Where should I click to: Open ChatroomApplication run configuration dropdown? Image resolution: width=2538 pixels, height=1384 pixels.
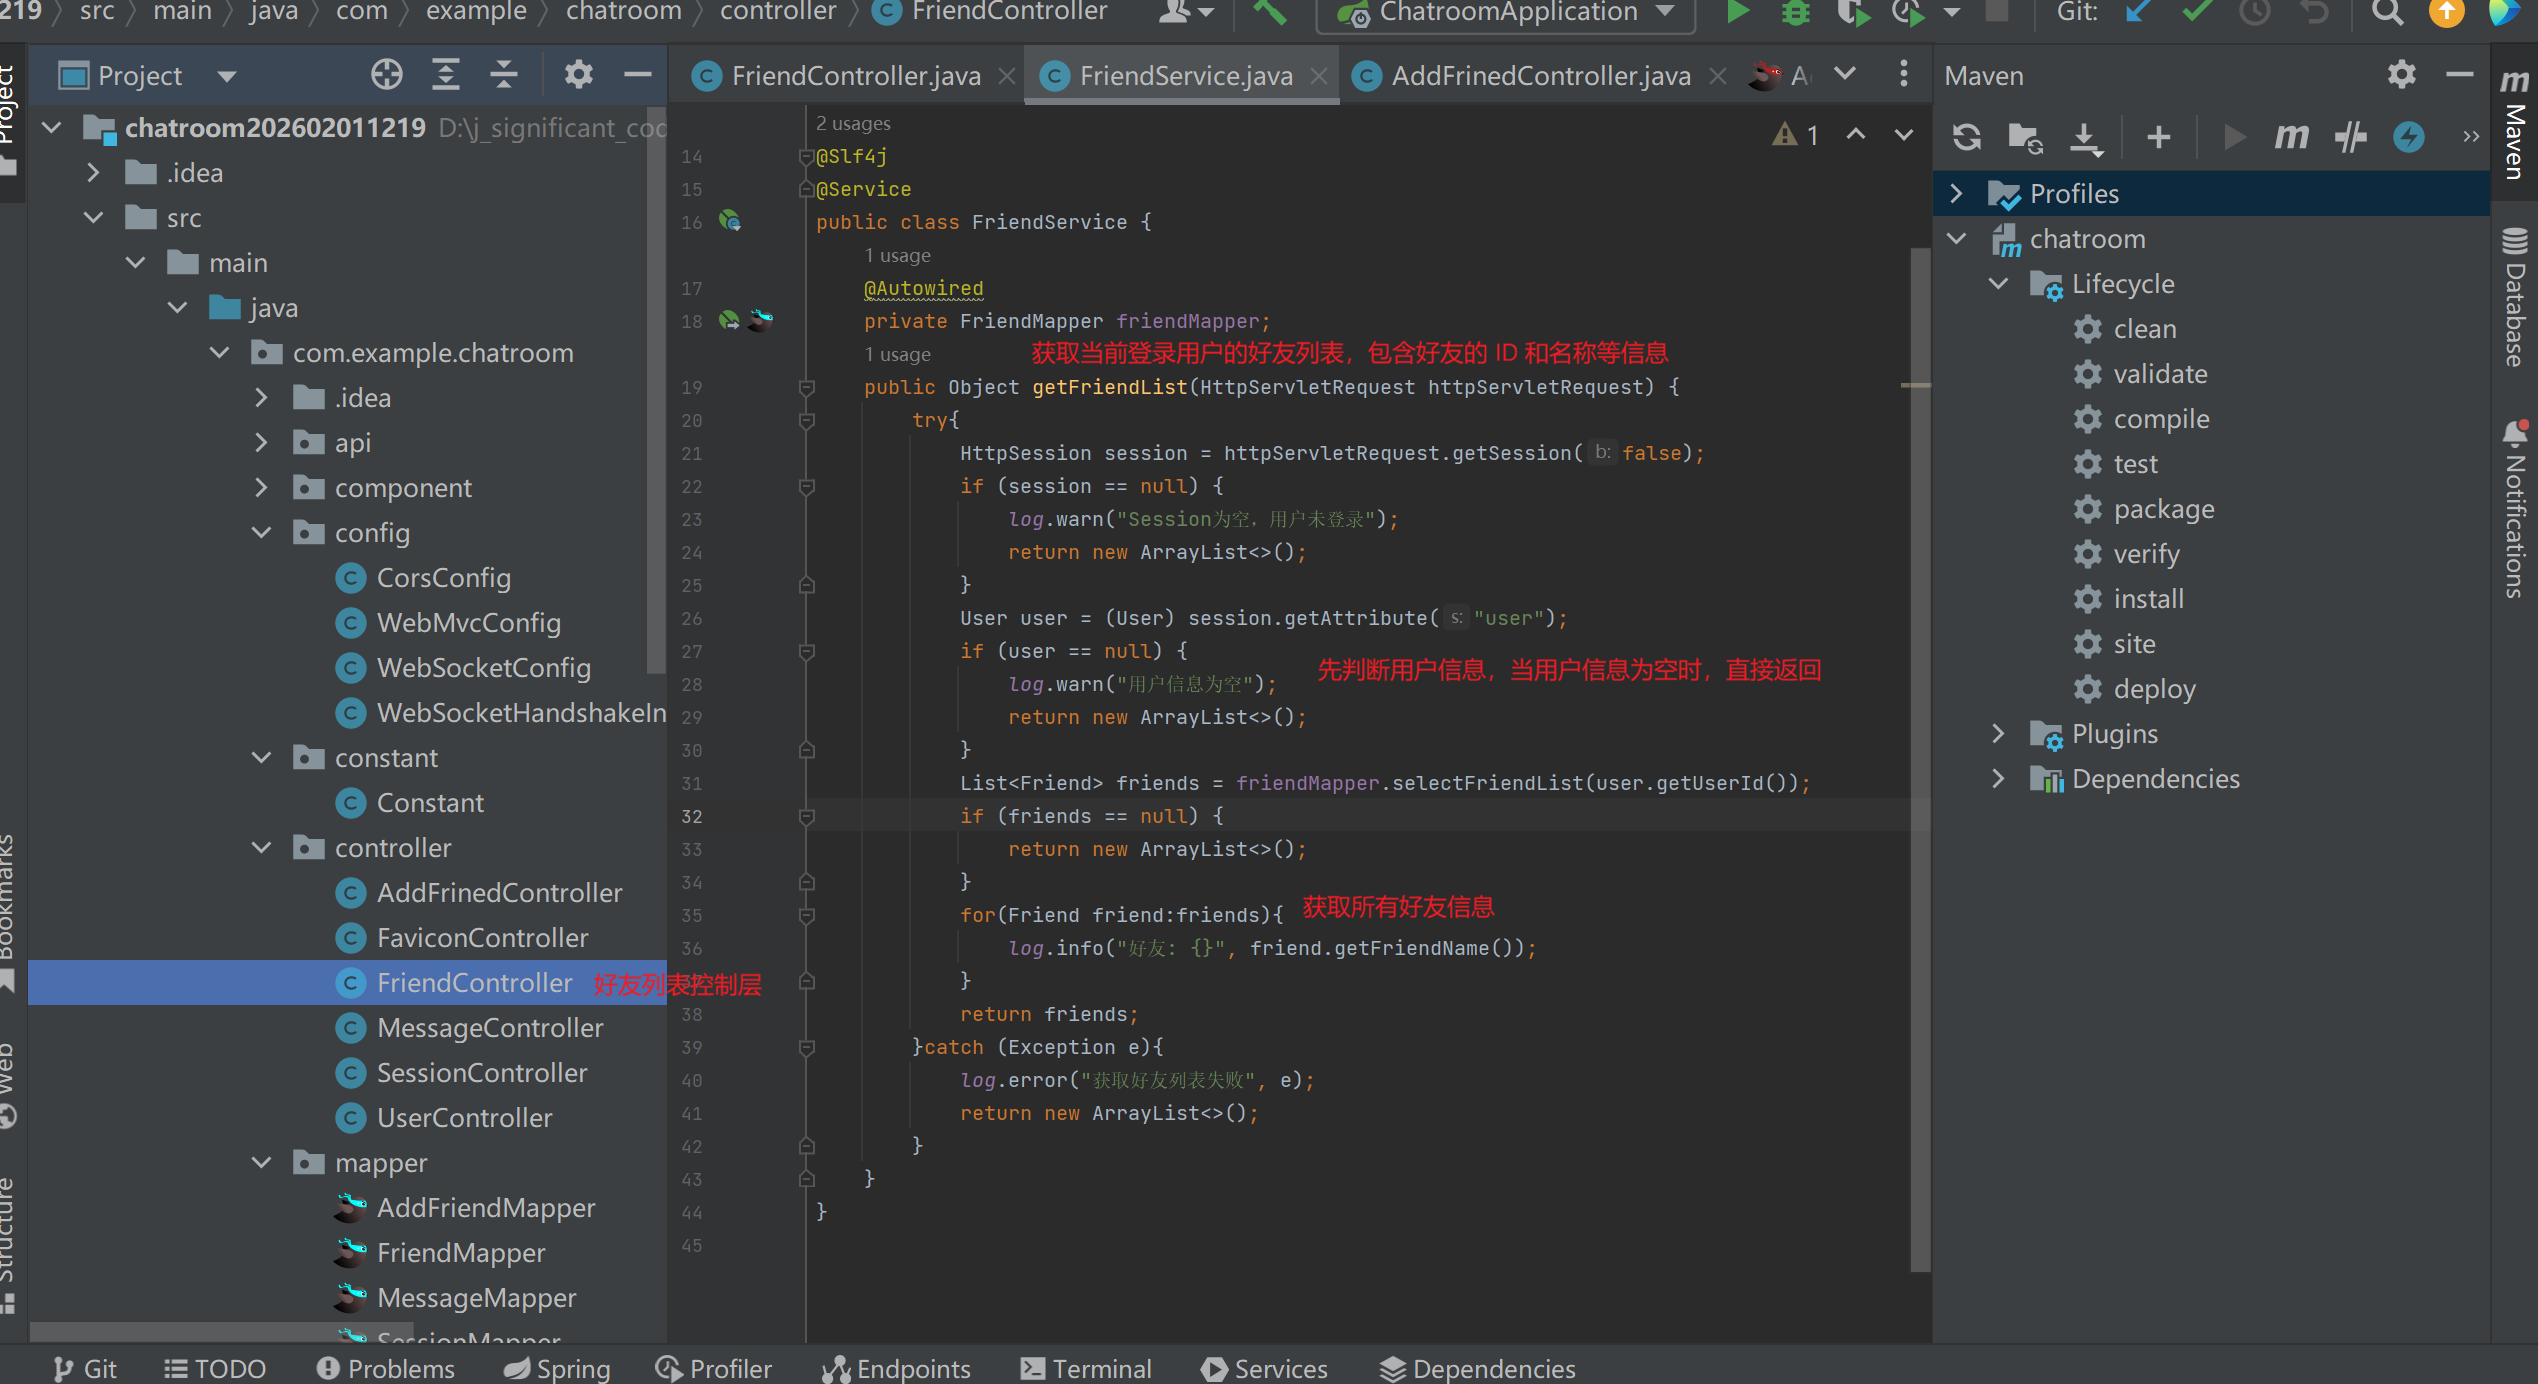[x=1506, y=12]
